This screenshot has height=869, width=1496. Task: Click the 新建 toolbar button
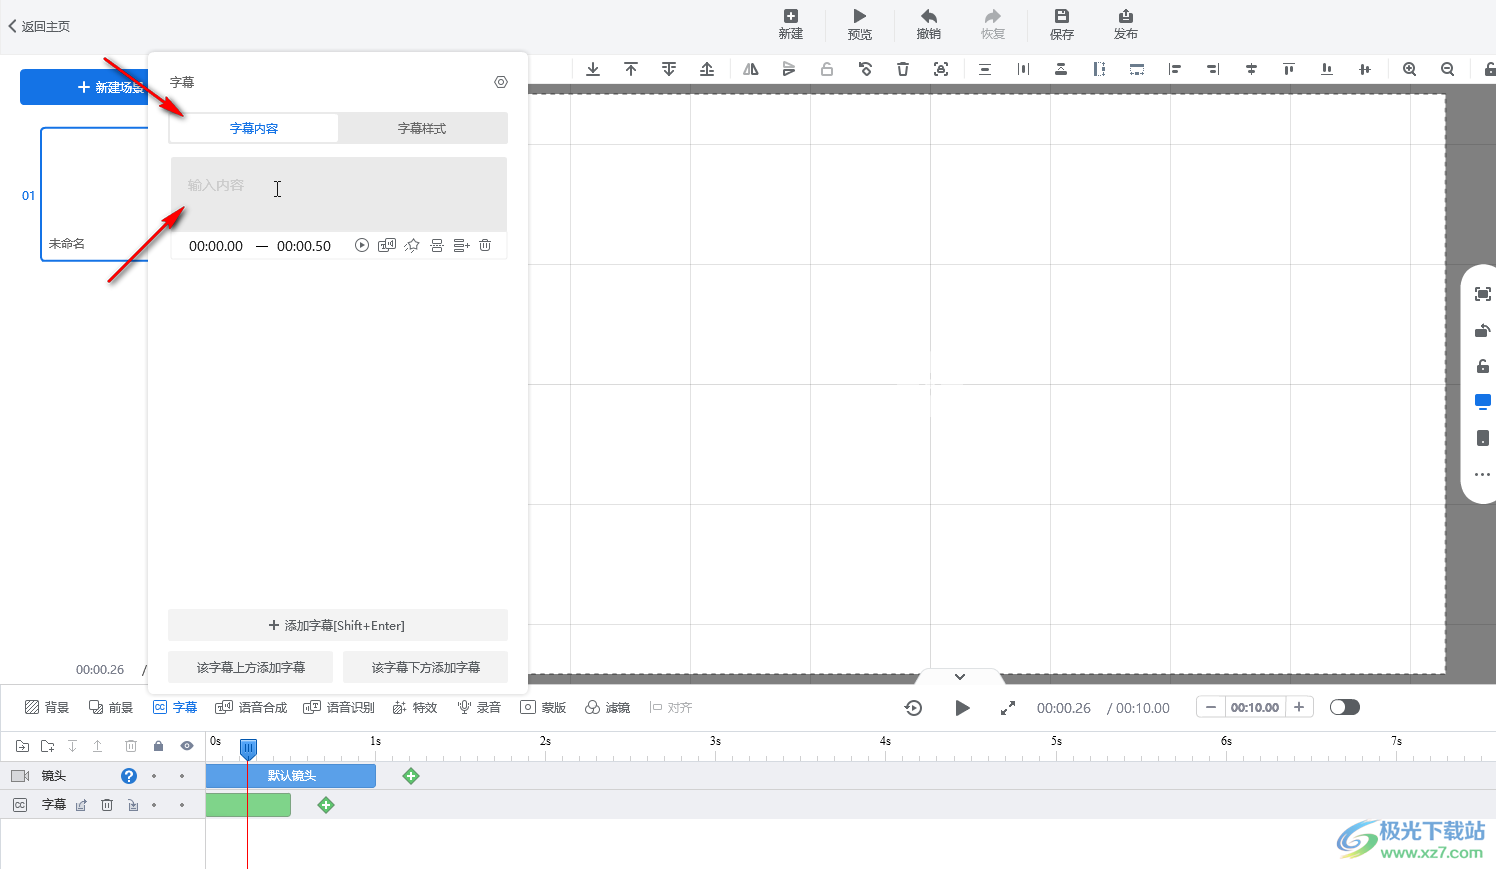tap(791, 24)
